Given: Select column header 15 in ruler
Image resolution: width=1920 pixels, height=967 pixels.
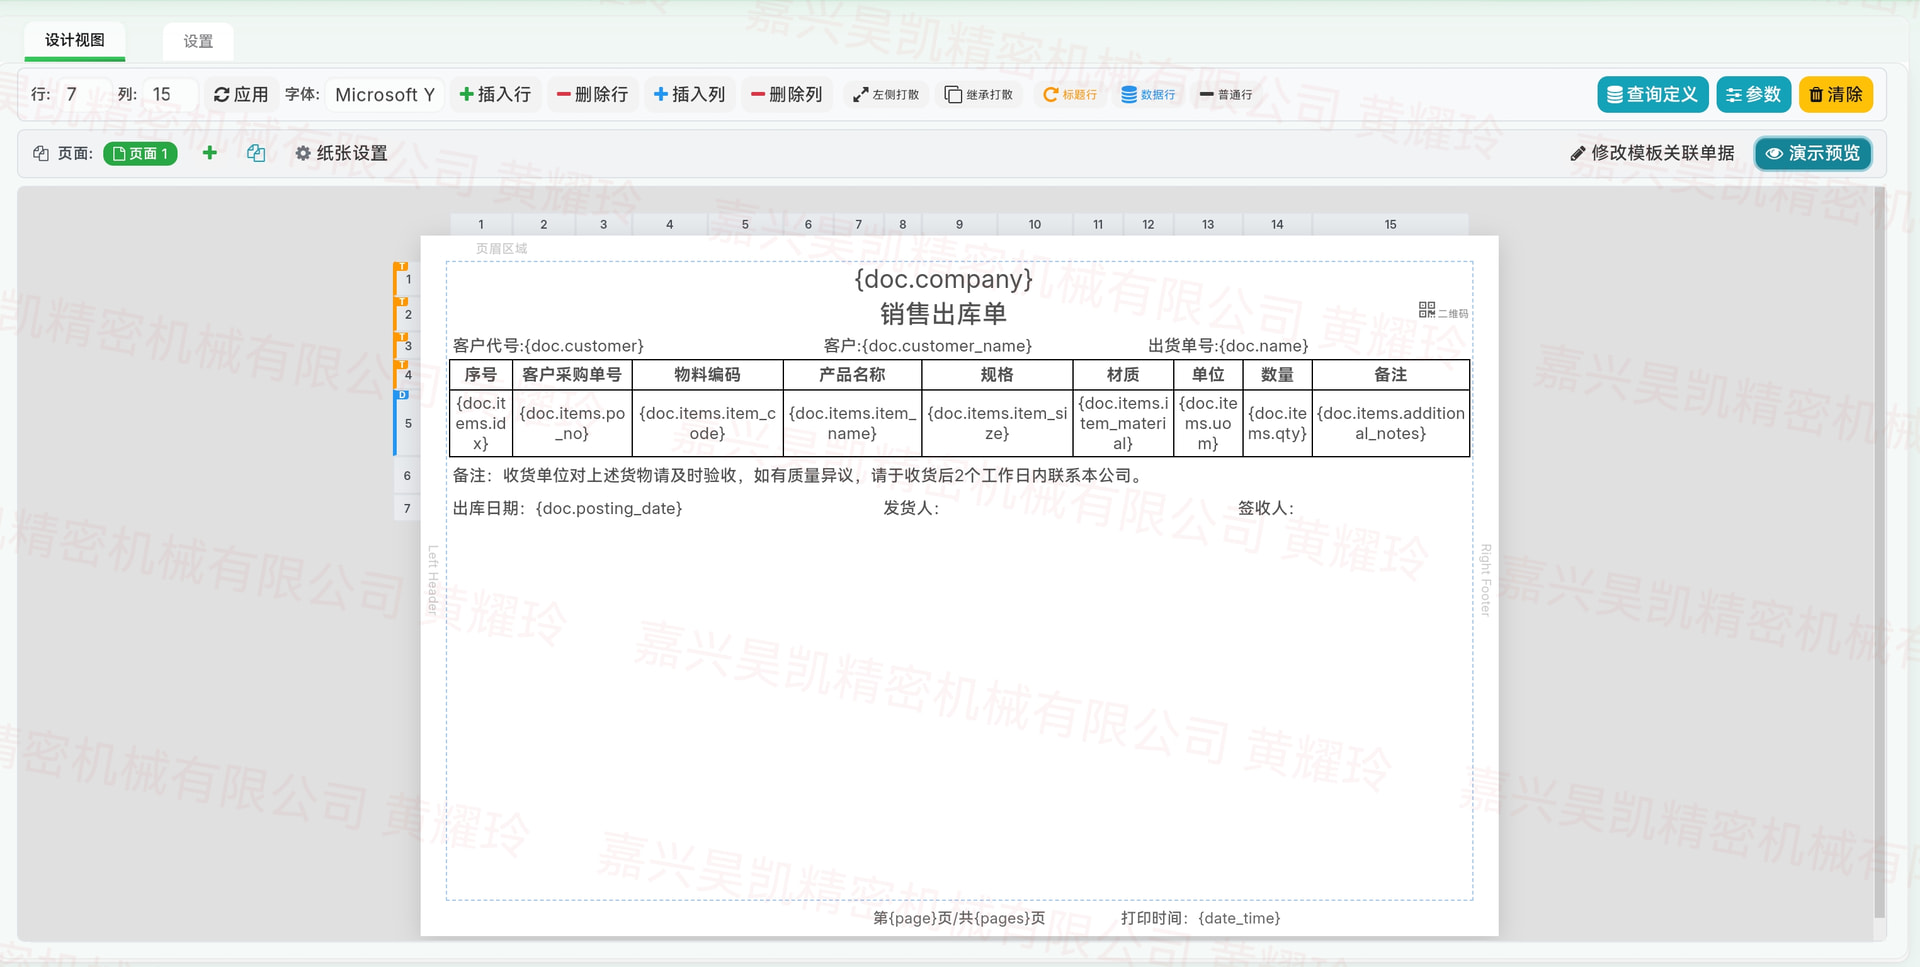Looking at the screenshot, I should tap(1390, 224).
